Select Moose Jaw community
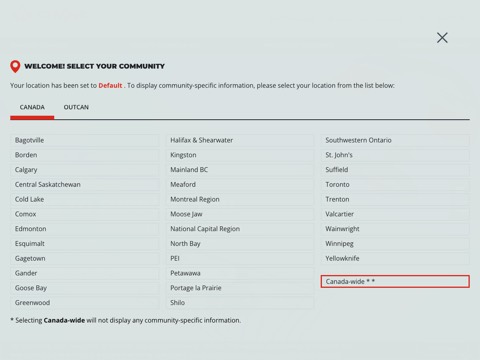Image resolution: width=480 pixels, height=360 pixels. point(240,214)
